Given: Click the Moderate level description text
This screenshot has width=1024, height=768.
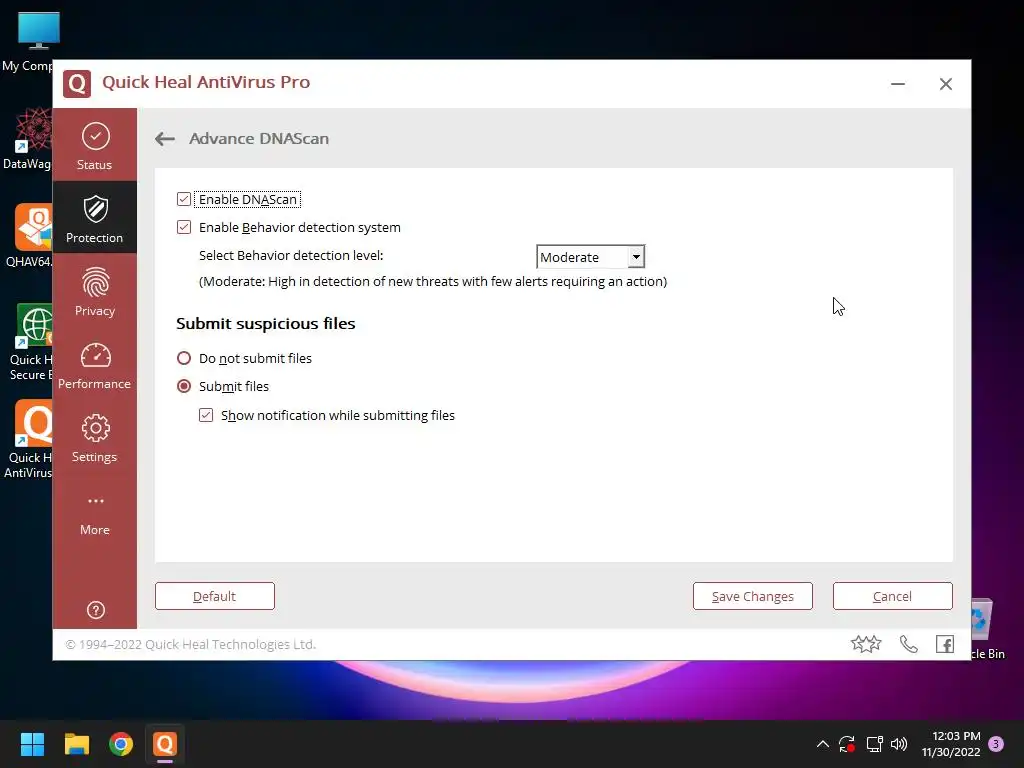Looking at the screenshot, I should coord(433,281).
